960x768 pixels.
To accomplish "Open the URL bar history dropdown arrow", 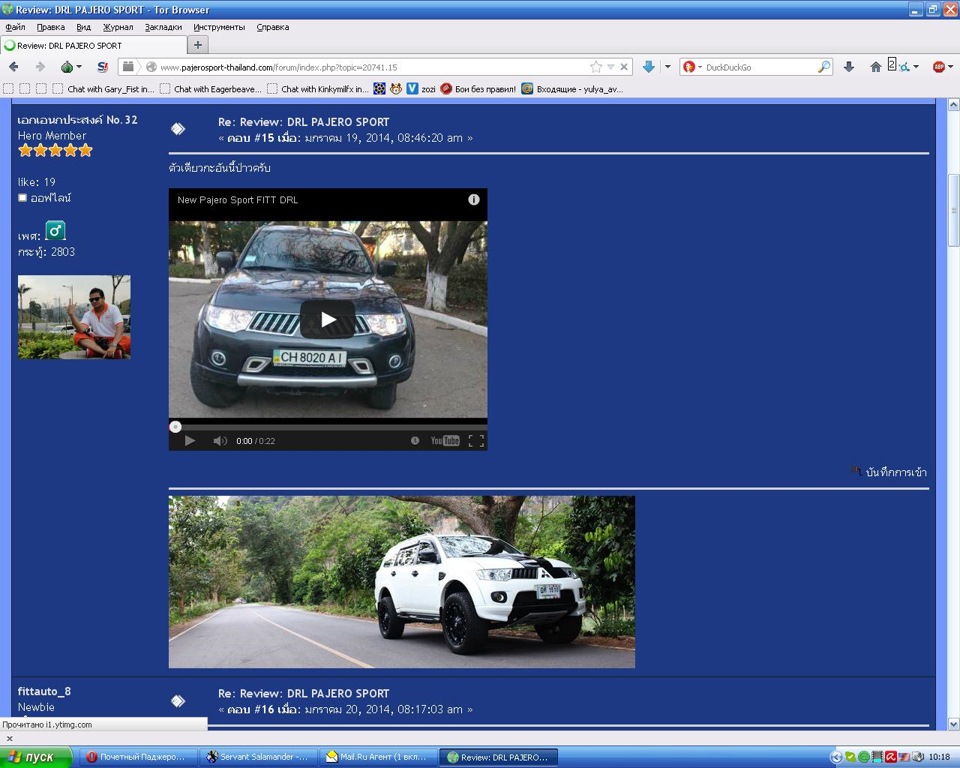I will [611, 67].
